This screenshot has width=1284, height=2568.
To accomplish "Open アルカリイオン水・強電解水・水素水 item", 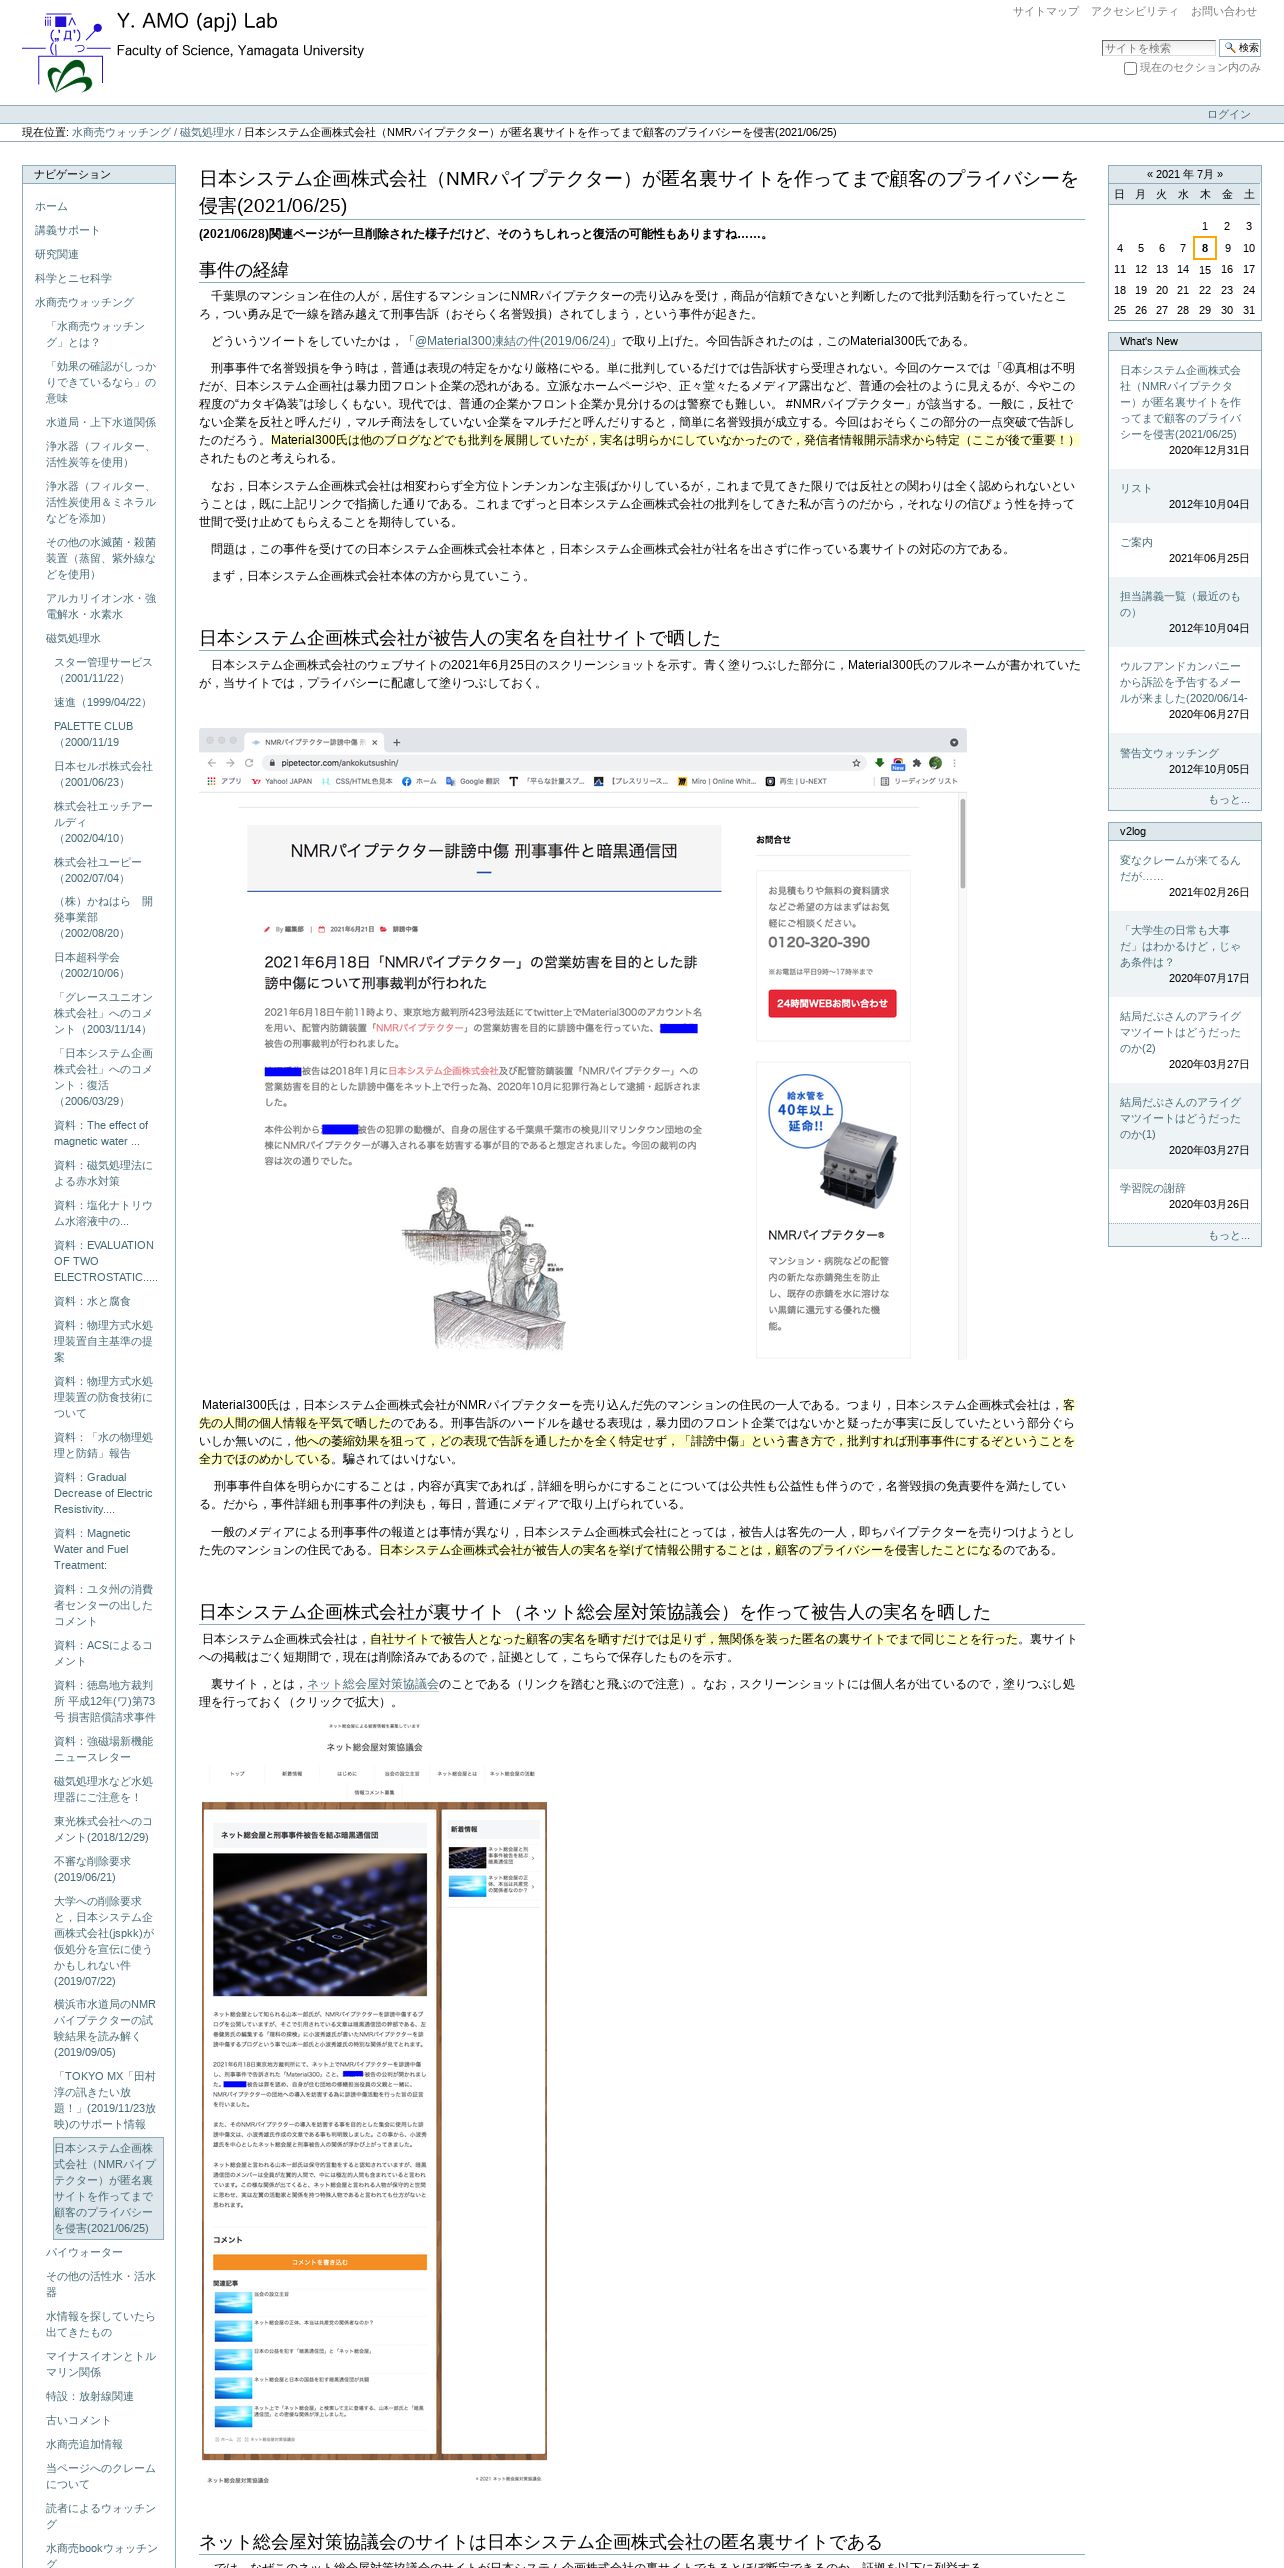I will pyautogui.click(x=101, y=607).
